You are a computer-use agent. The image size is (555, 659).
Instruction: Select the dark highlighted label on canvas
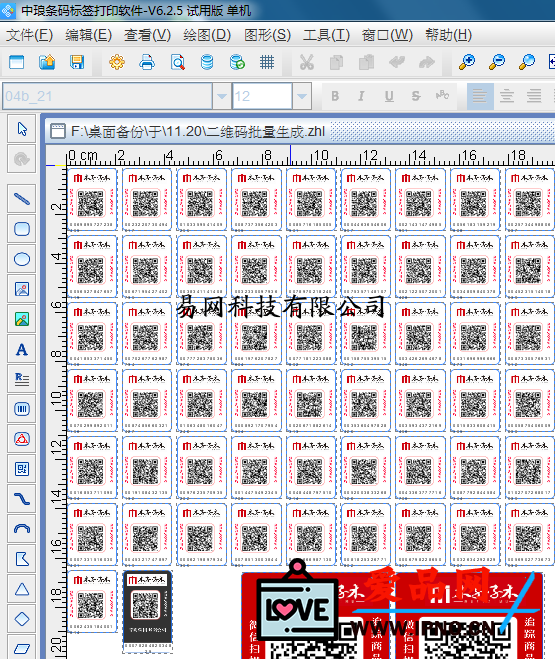click(147, 612)
